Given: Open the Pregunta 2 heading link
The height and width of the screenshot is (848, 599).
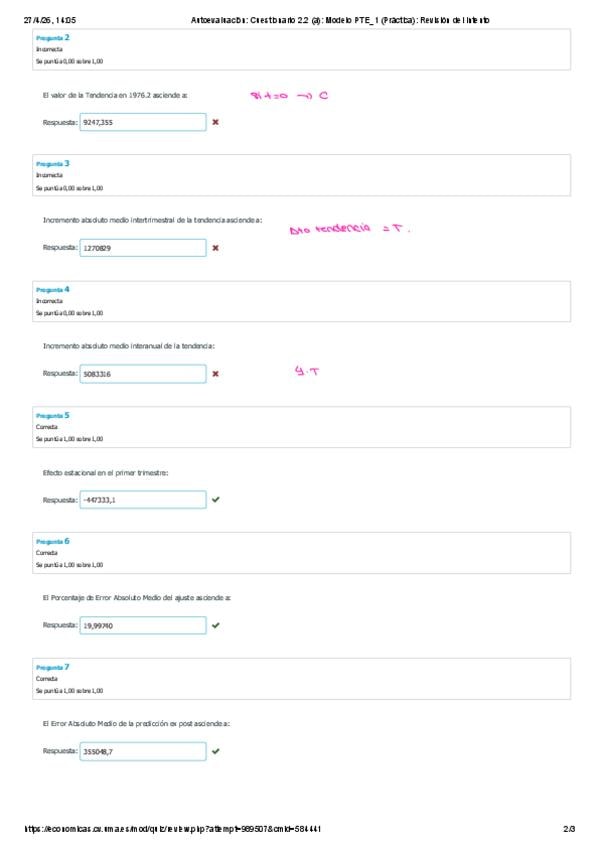Looking at the screenshot, I should (52, 38).
